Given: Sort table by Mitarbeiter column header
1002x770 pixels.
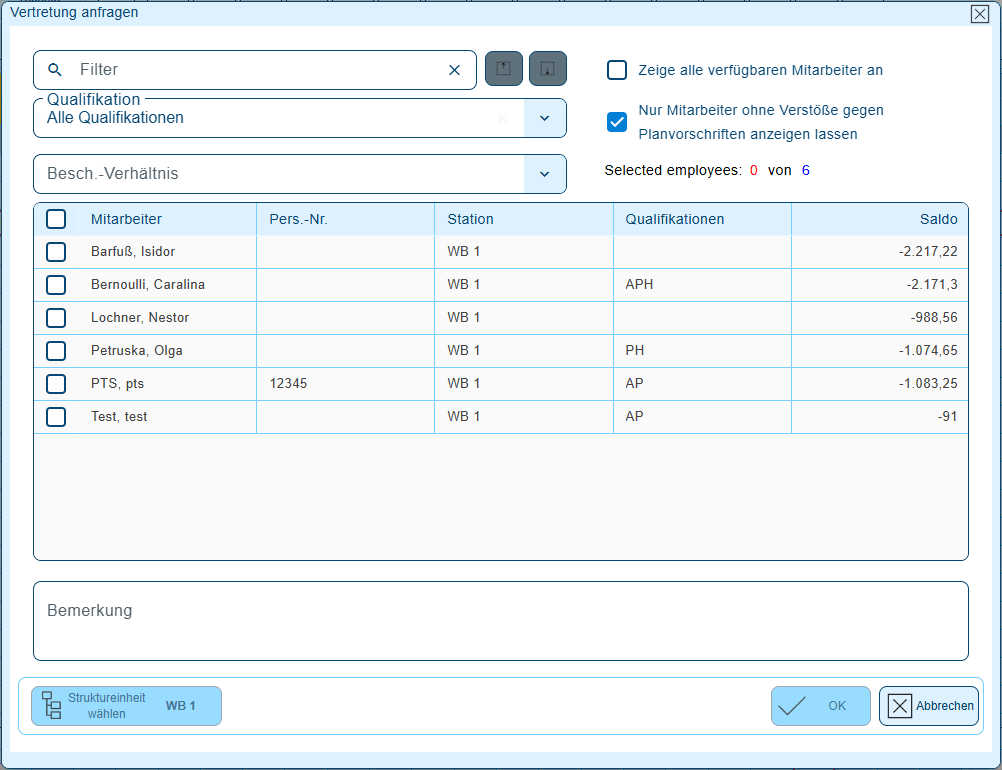Looking at the screenshot, I should (x=126, y=219).
